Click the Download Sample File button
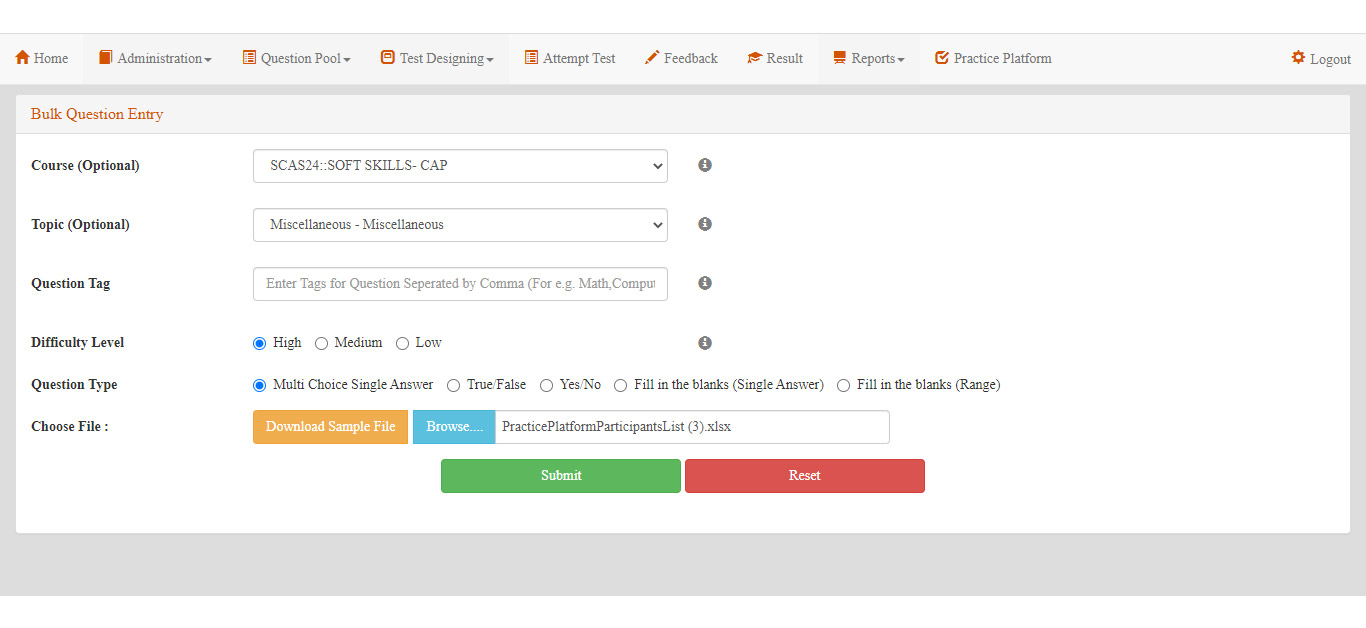Image resolution: width=1366 pixels, height=628 pixels. tap(330, 427)
